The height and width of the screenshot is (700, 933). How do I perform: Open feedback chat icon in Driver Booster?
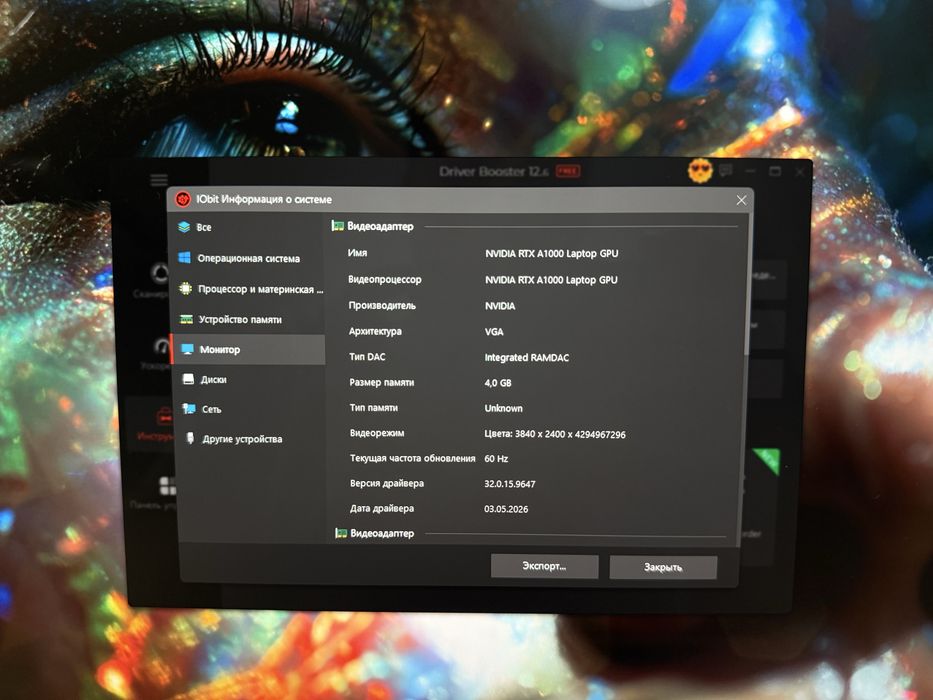pos(725,171)
